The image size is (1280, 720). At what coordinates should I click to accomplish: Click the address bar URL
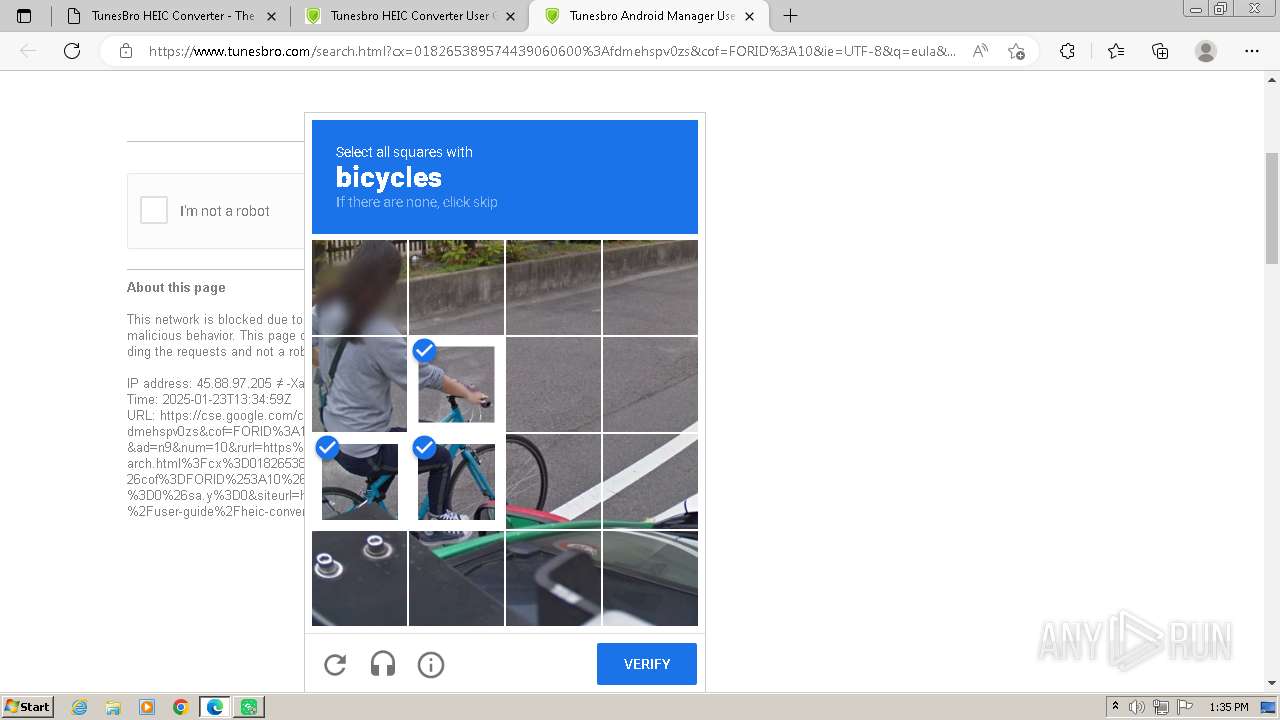click(x=552, y=51)
